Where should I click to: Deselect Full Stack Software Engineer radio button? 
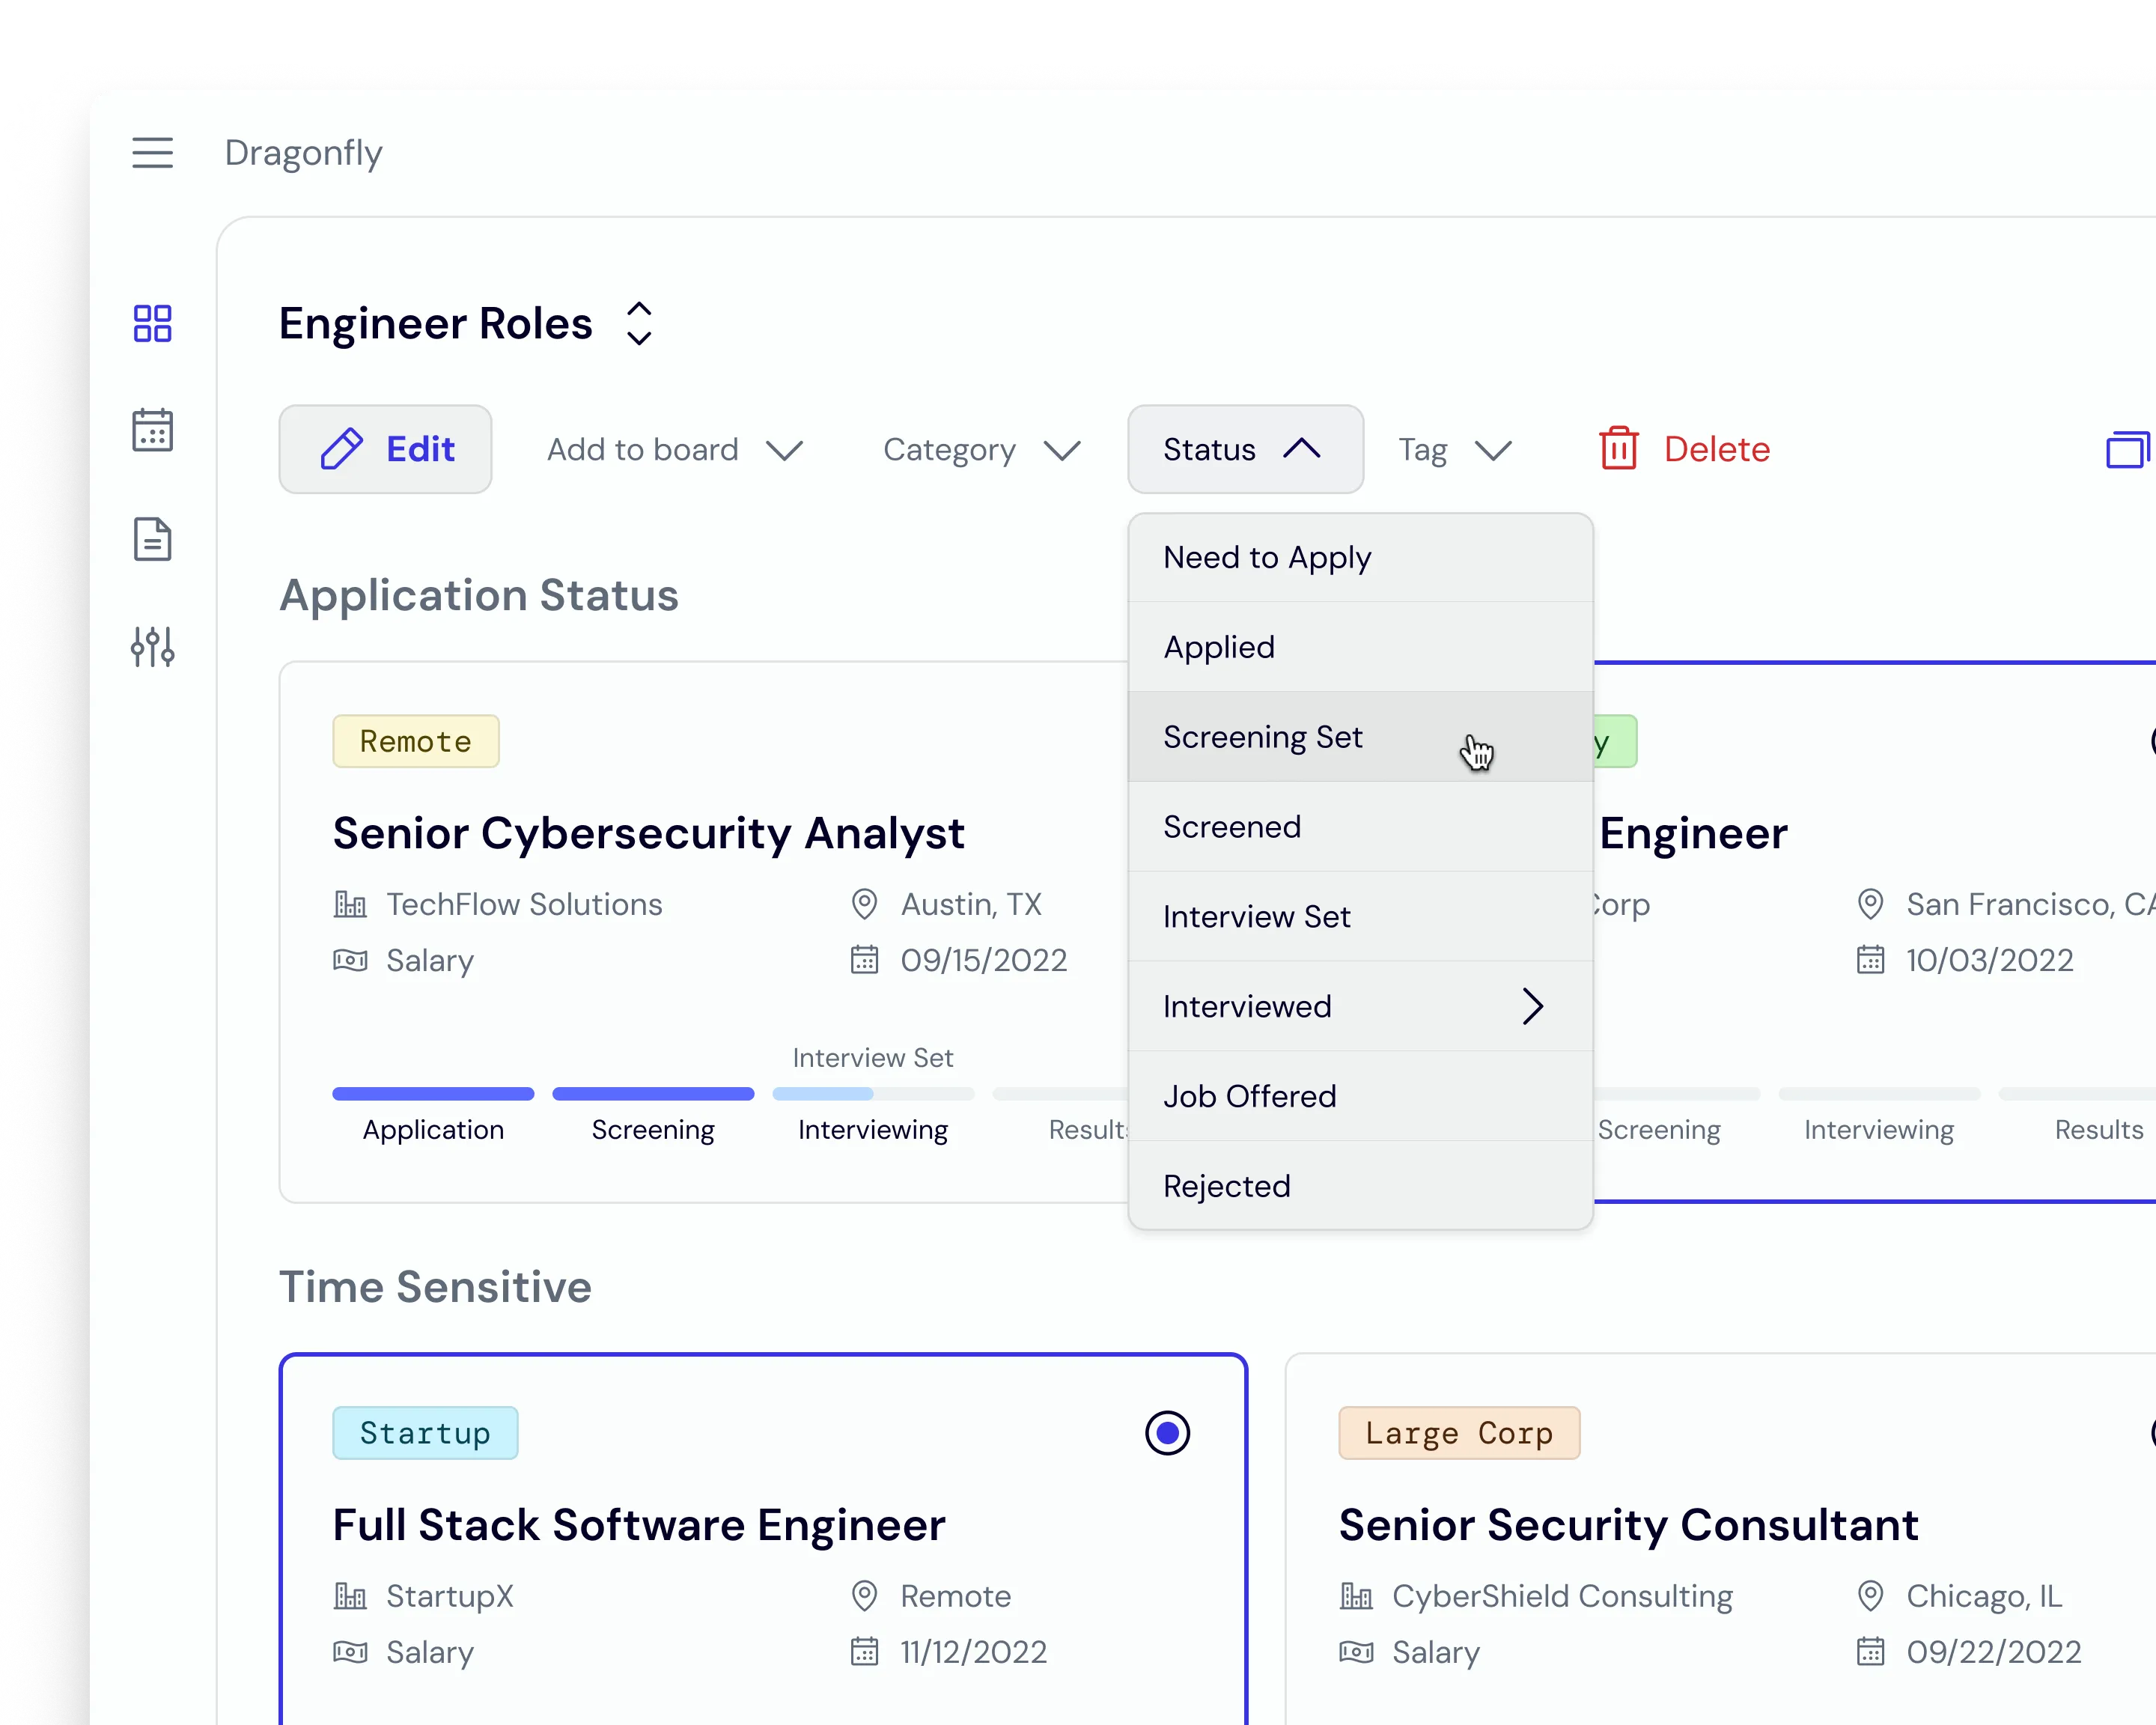tap(1166, 1433)
